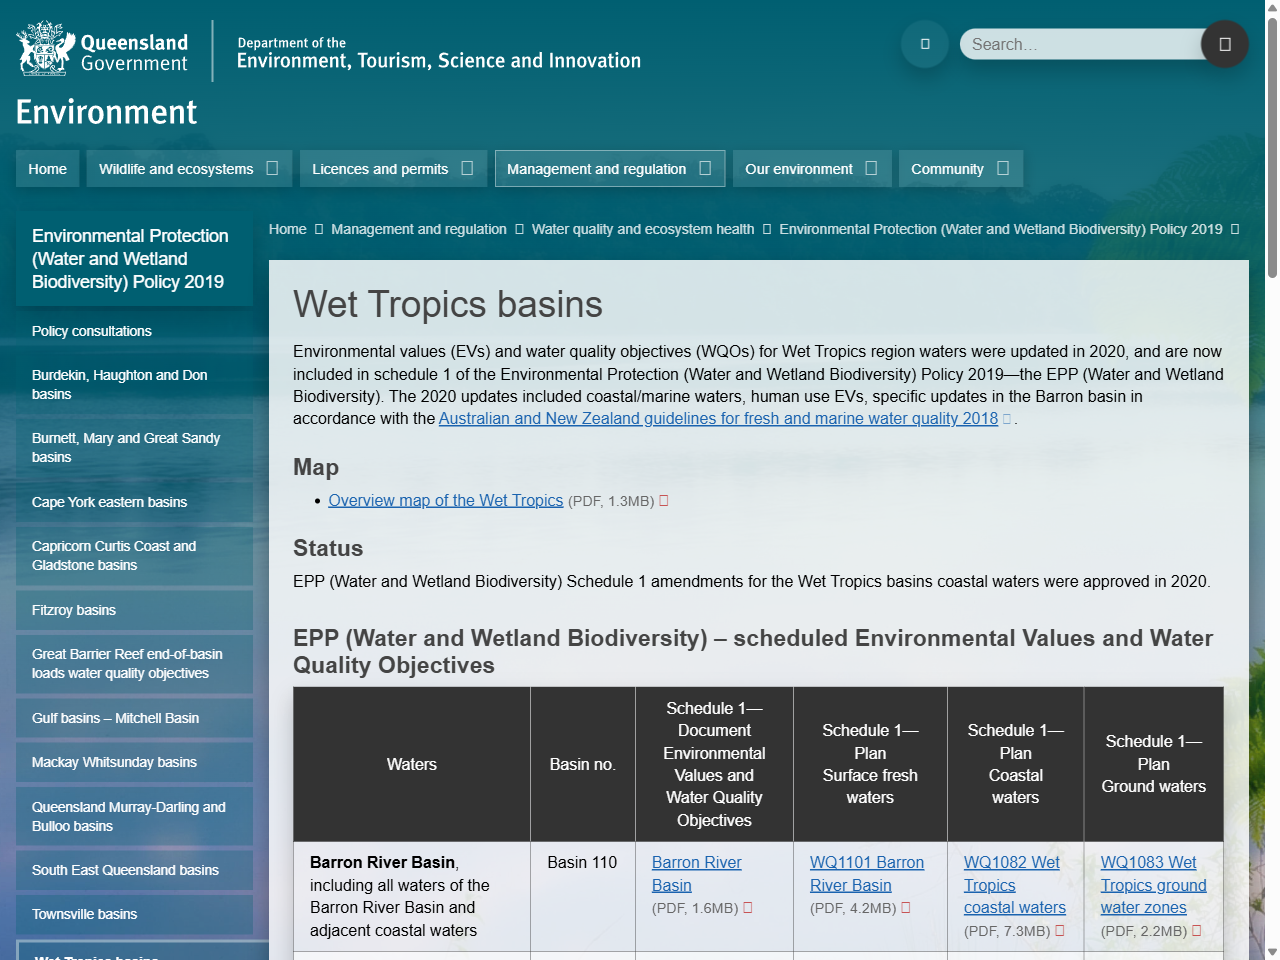Click the external link icon beside WQ1101 Barron River Basin
Image resolution: width=1280 pixels, height=960 pixels.
tap(905, 908)
